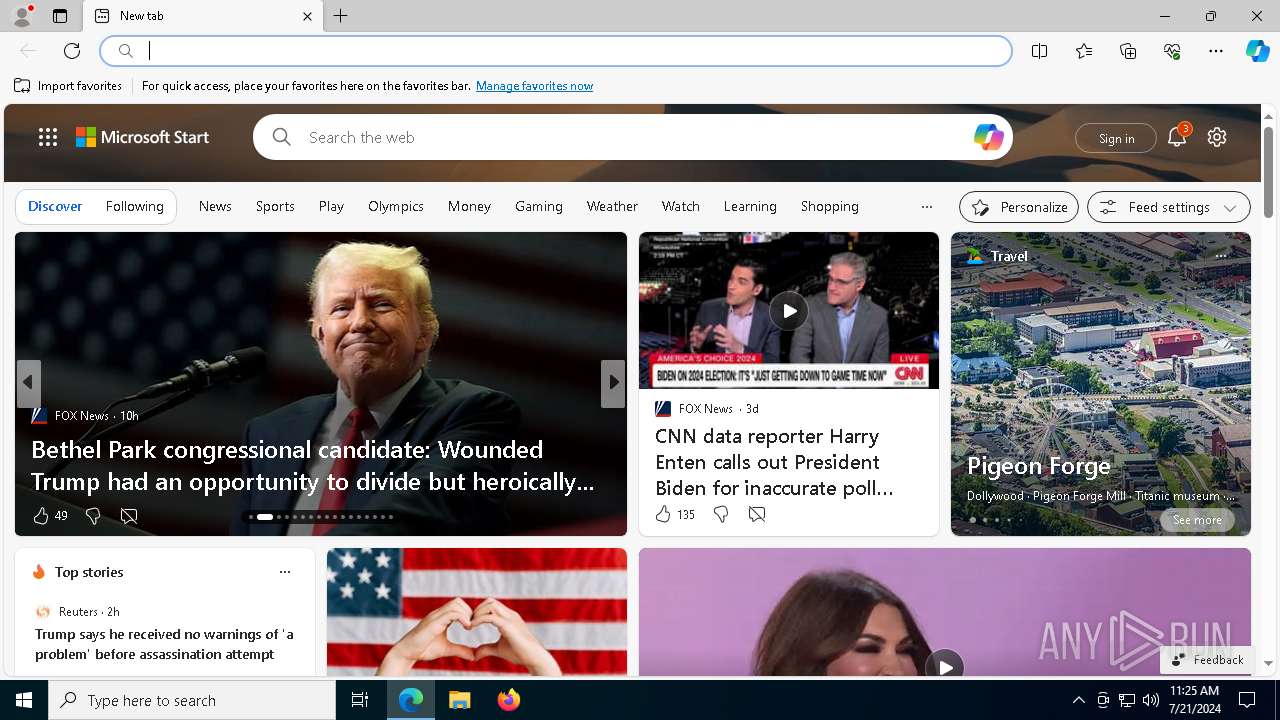Open the Edge profile icon
The width and height of the screenshot is (1280, 720).
[x=21, y=16]
